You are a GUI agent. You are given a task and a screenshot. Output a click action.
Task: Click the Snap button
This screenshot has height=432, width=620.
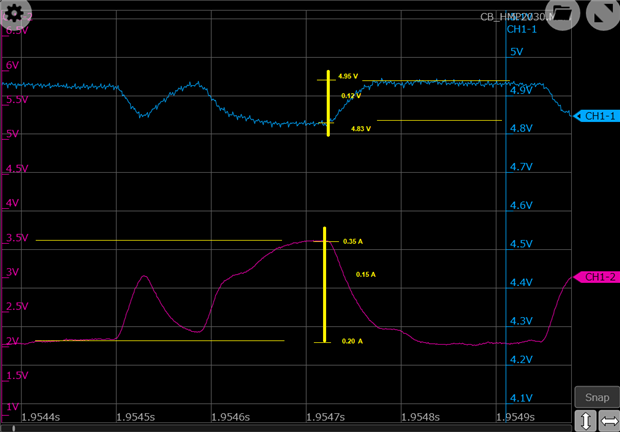coord(597,397)
